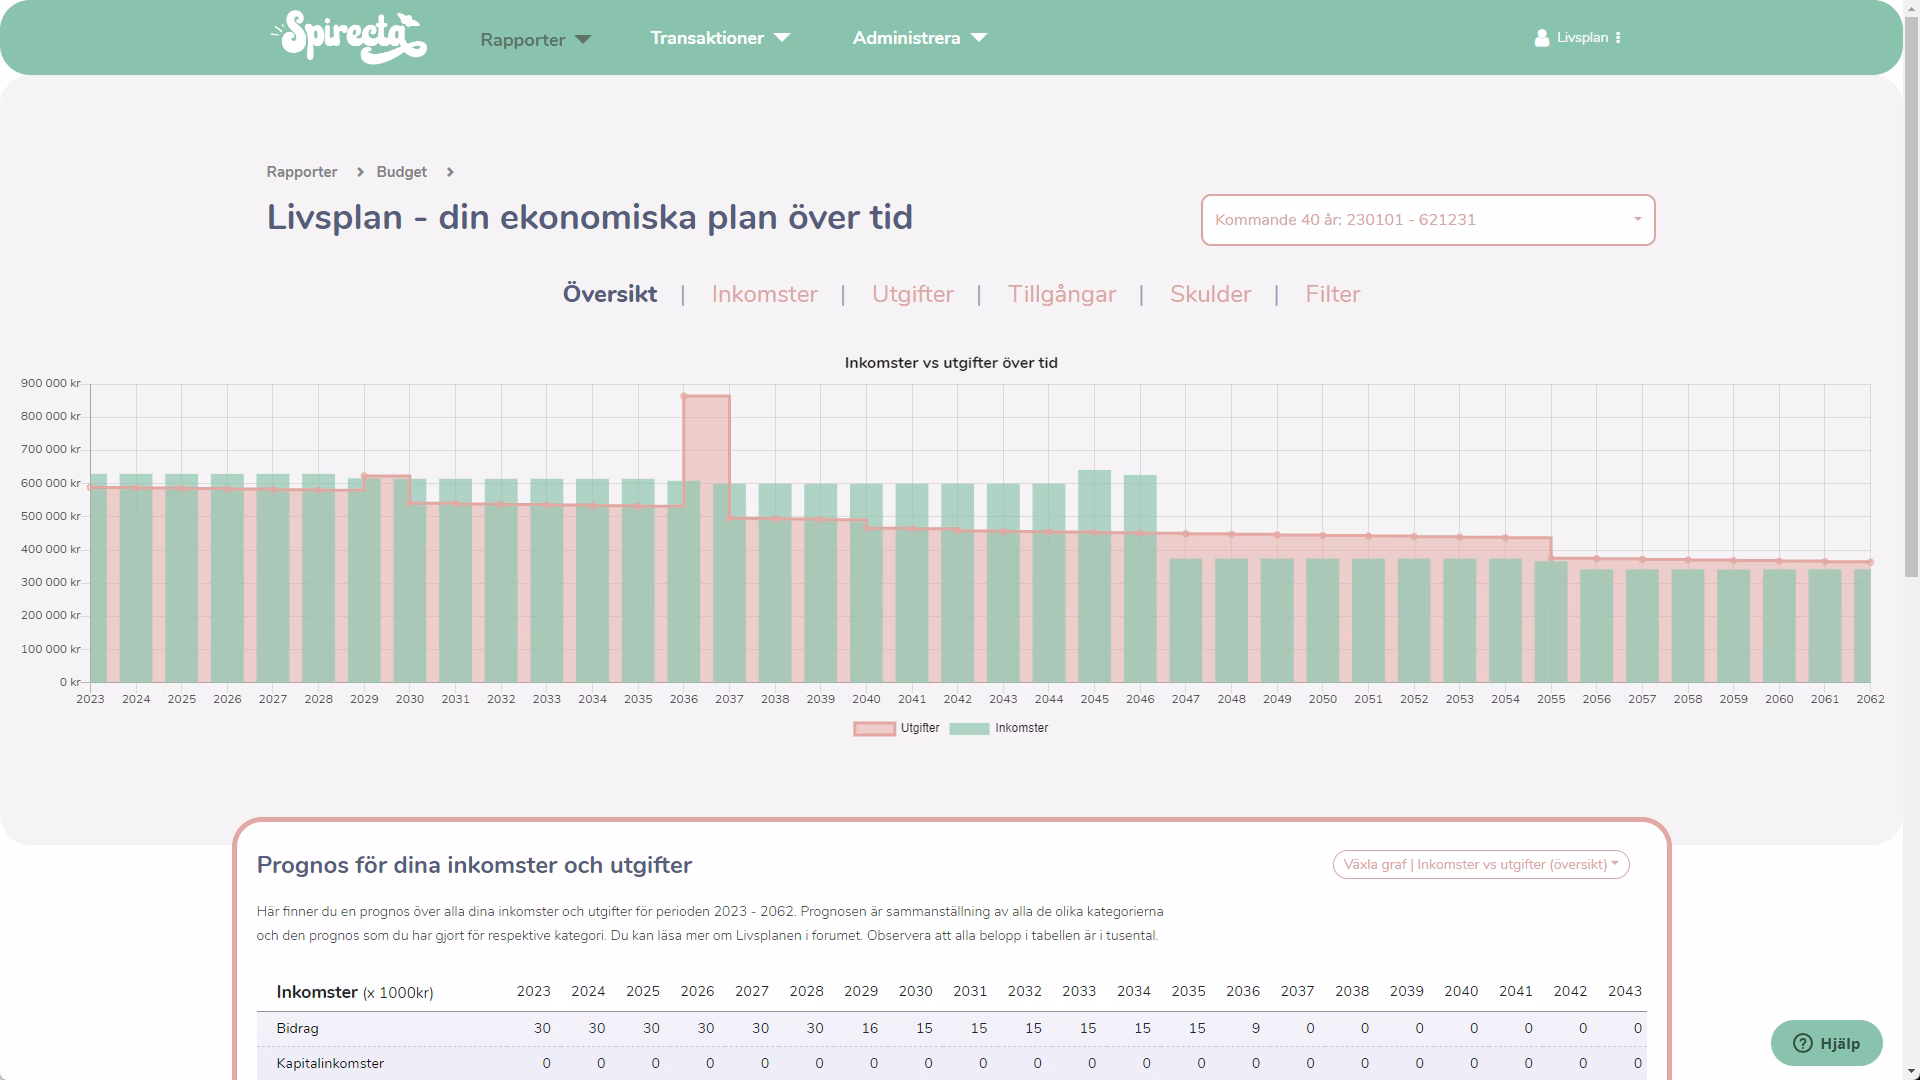Click the user profile icon
This screenshot has width=1920, height=1080.
click(x=1541, y=38)
